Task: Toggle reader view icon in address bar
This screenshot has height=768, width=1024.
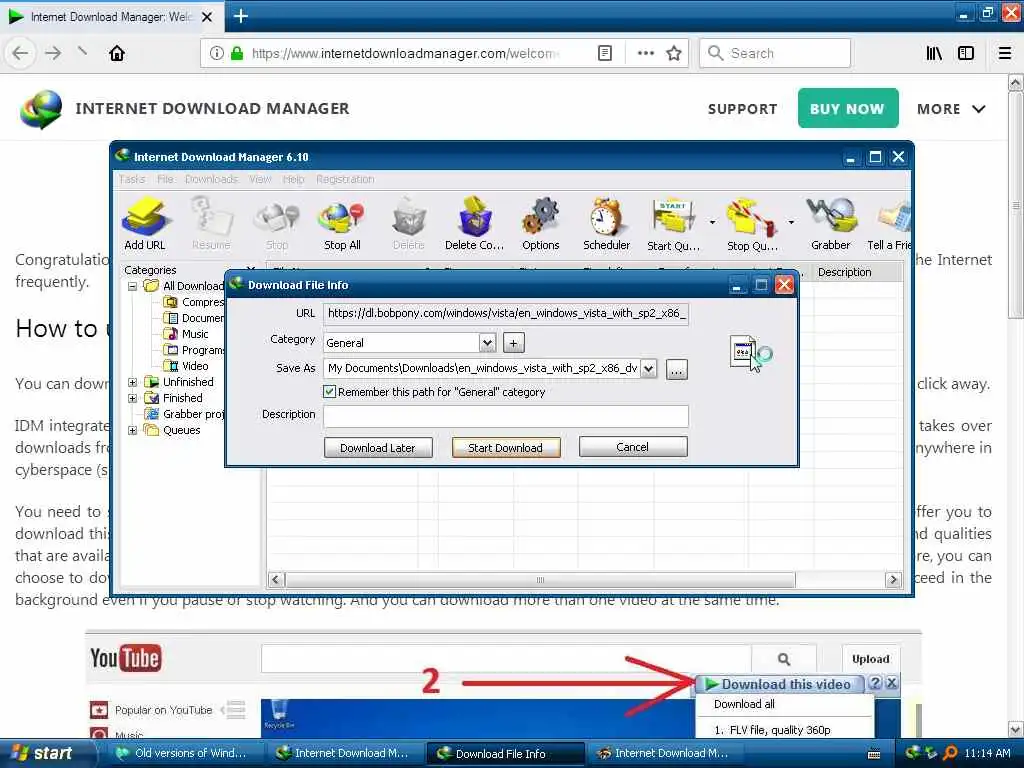Action: click(x=605, y=53)
